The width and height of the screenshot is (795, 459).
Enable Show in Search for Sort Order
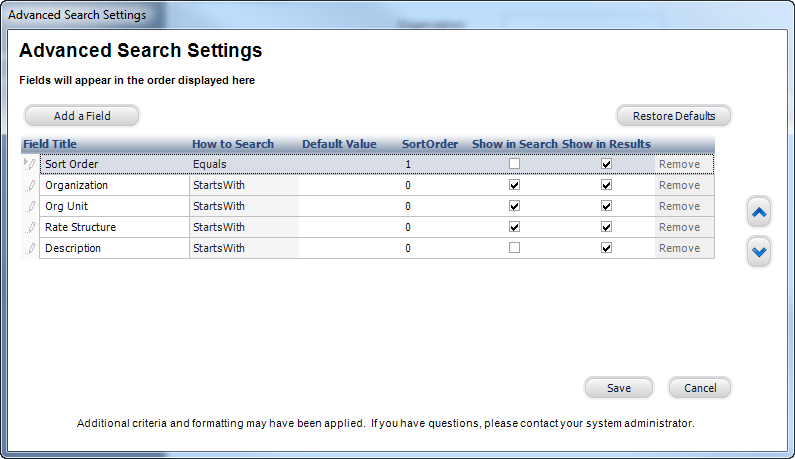click(514, 164)
